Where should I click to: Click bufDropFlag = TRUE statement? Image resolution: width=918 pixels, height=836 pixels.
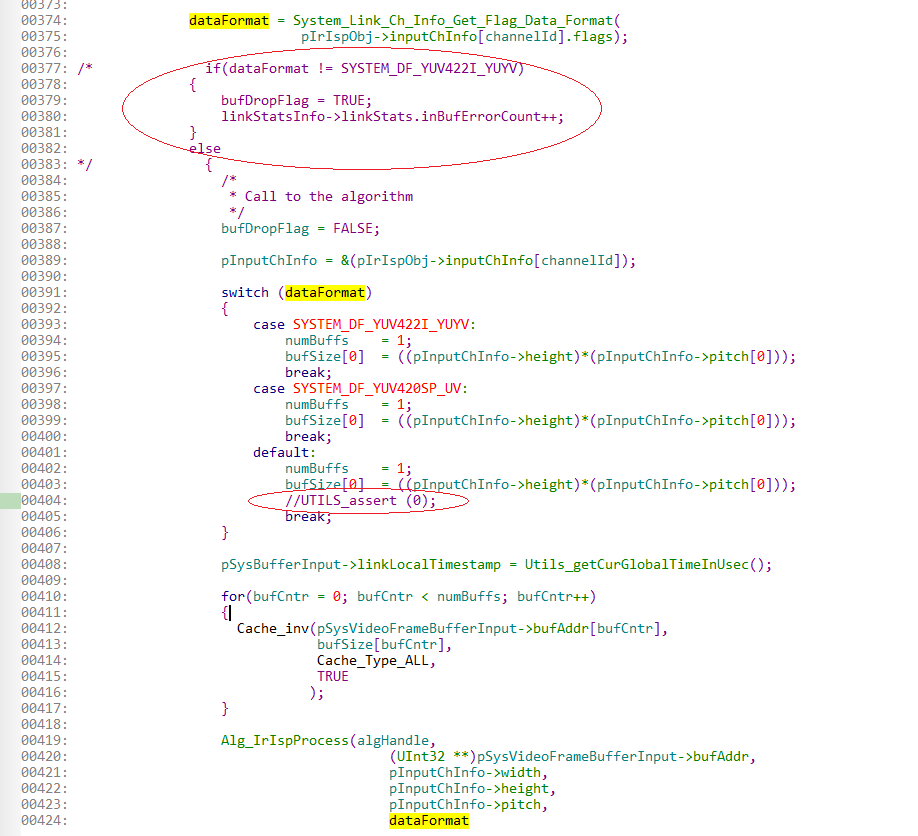tap(296, 101)
